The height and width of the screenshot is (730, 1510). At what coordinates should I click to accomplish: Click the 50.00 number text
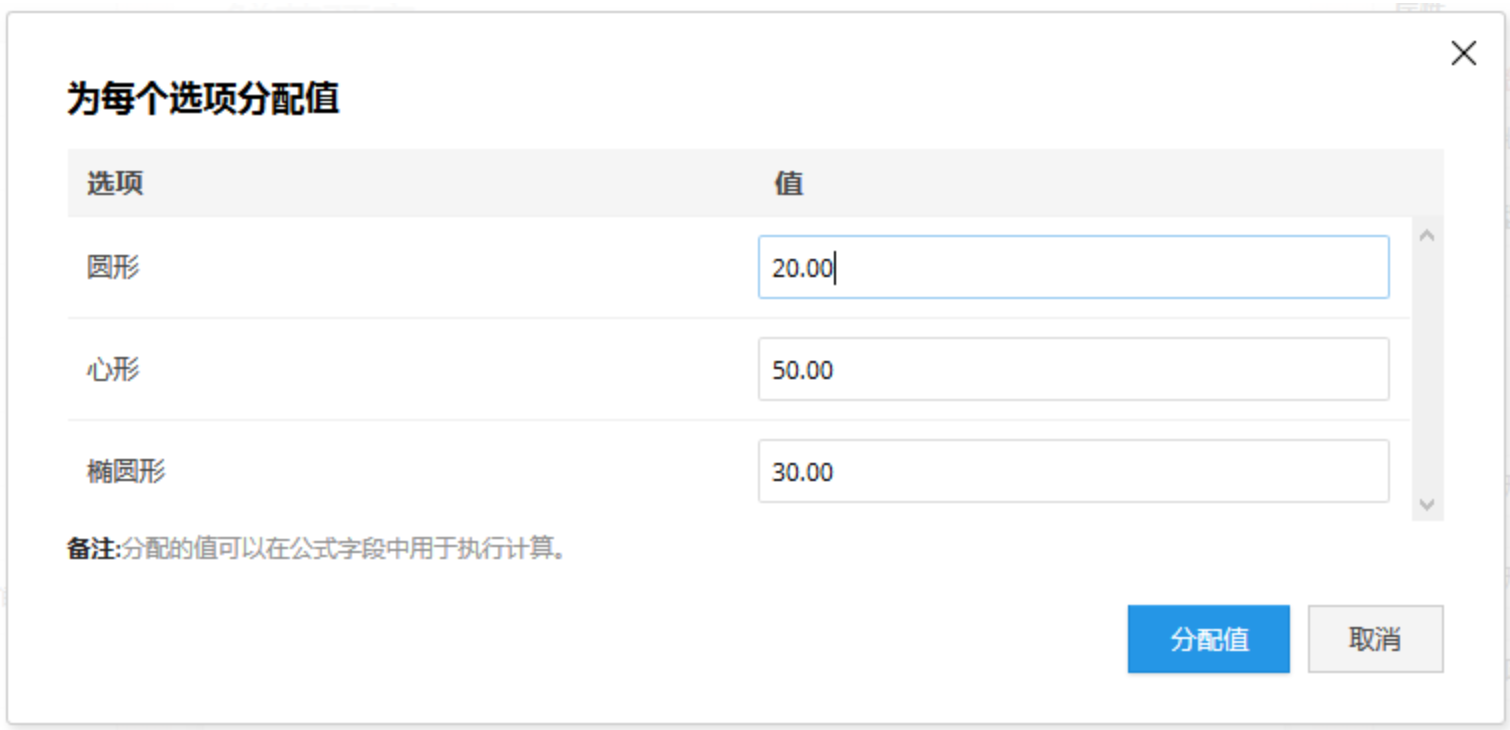pos(802,370)
